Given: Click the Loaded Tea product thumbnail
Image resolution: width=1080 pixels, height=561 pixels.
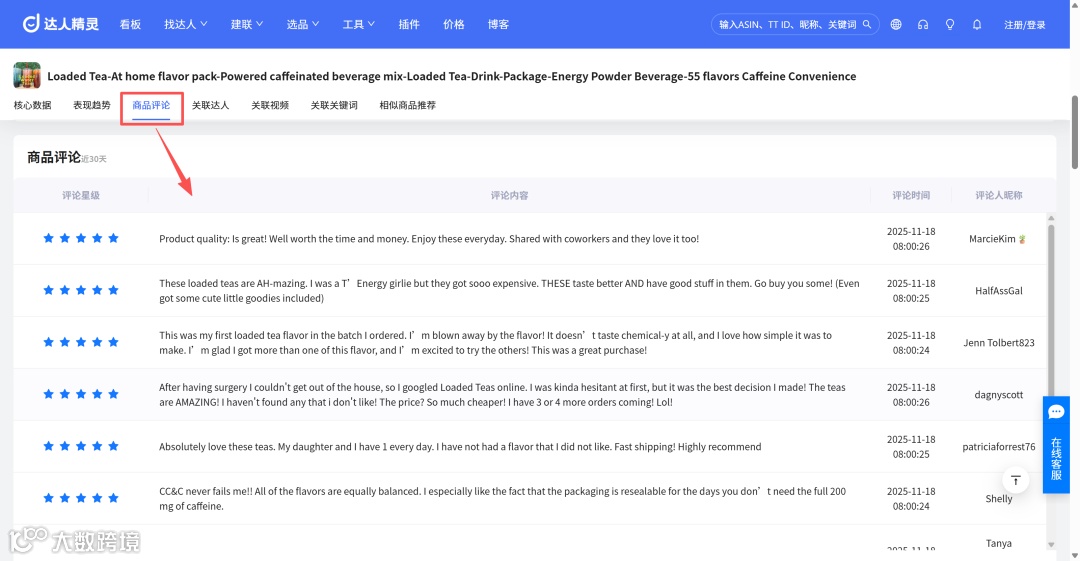Looking at the screenshot, I should (x=27, y=75).
